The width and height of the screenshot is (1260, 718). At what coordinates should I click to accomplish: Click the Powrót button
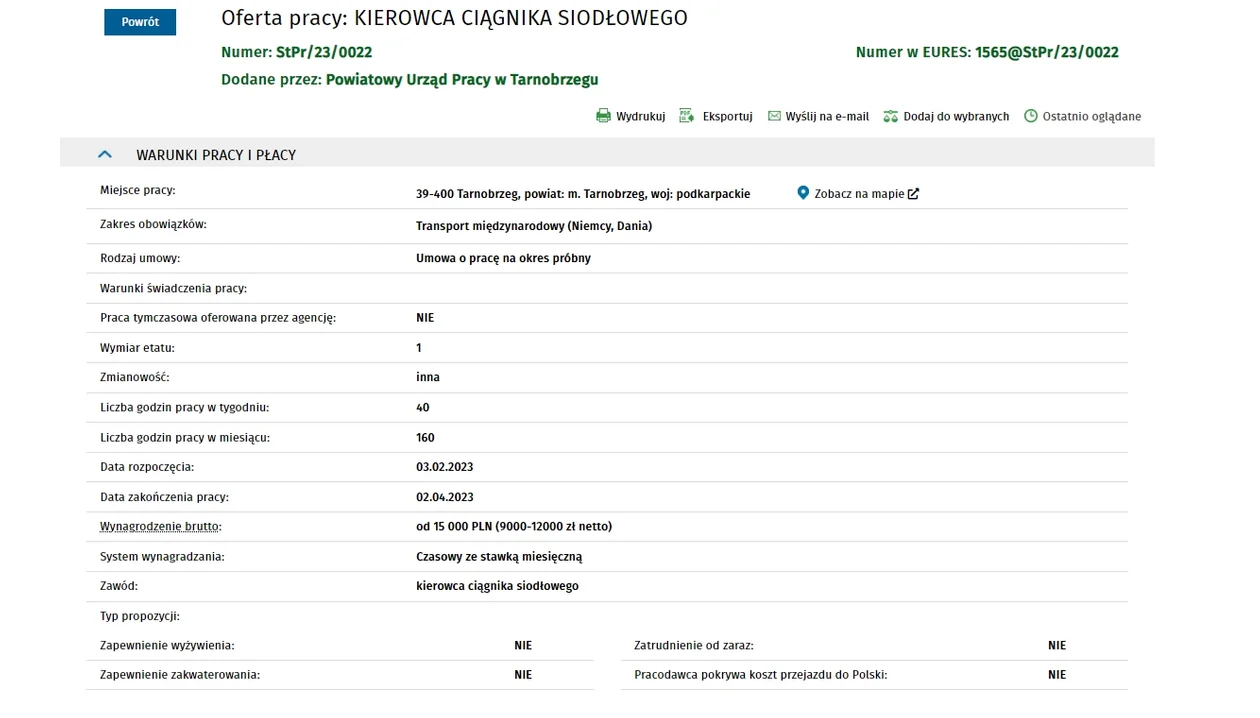point(140,22)
